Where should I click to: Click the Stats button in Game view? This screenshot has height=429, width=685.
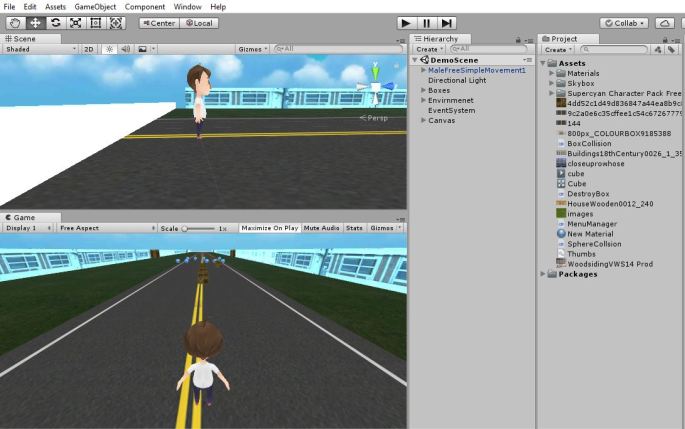[354, 228]
